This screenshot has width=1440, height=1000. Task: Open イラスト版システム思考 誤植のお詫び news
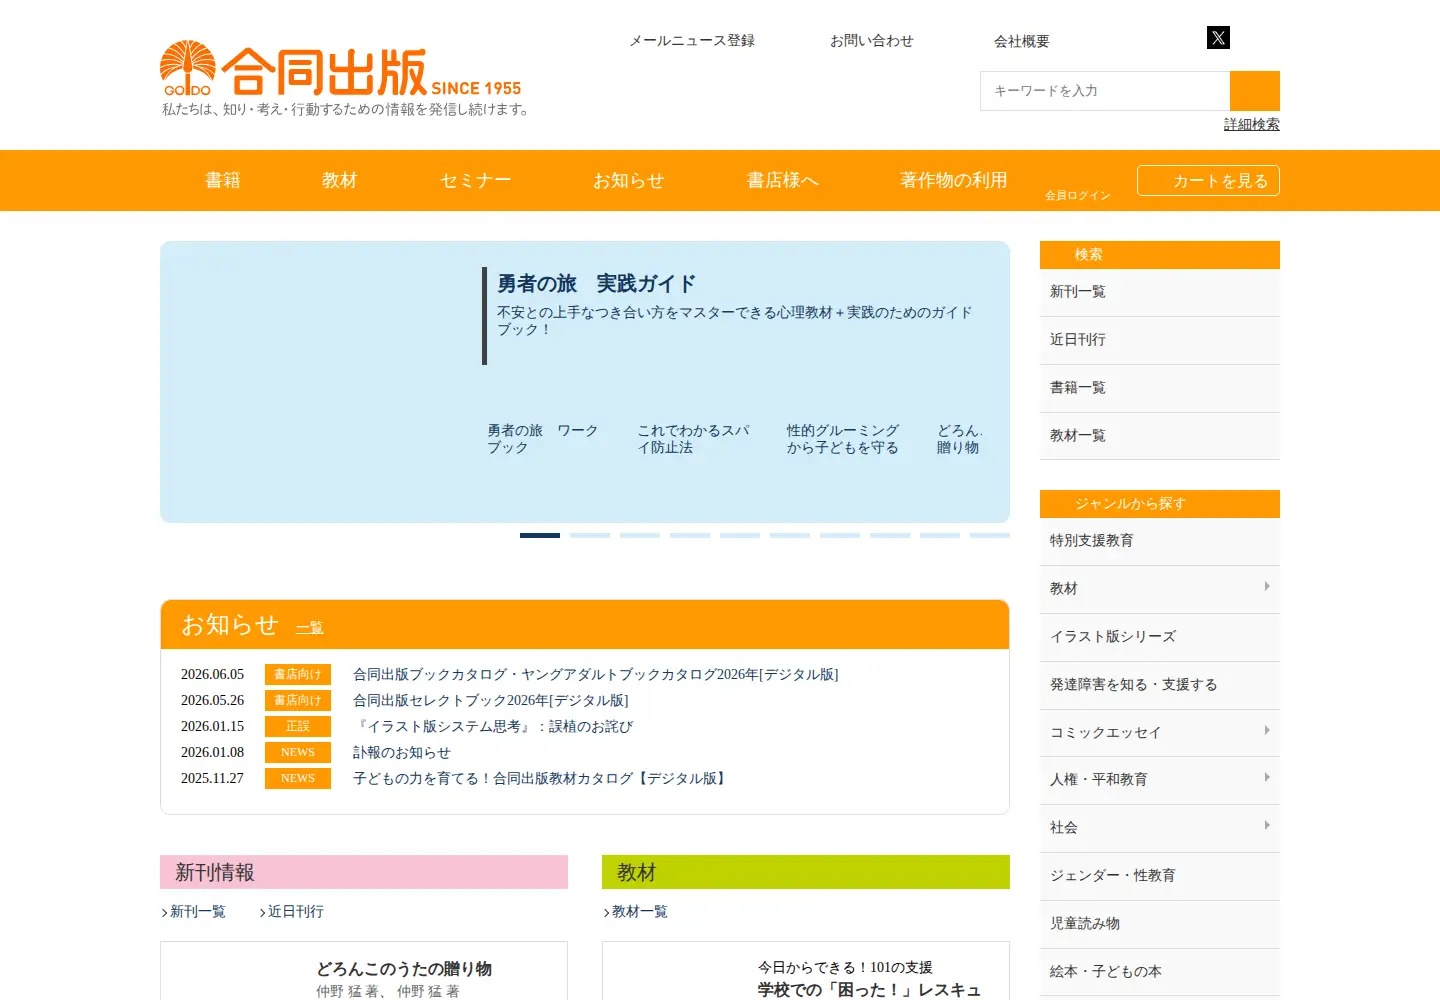coord(493,727)
